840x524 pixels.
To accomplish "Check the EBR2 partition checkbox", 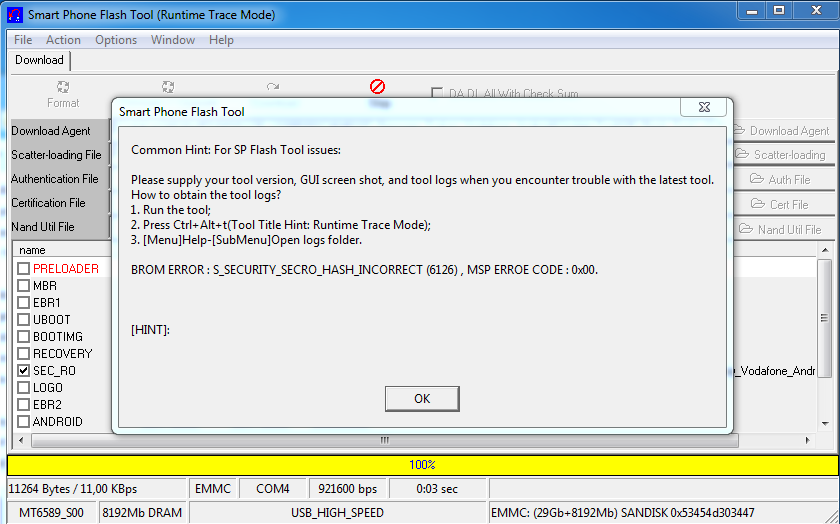I will (24, 405).
